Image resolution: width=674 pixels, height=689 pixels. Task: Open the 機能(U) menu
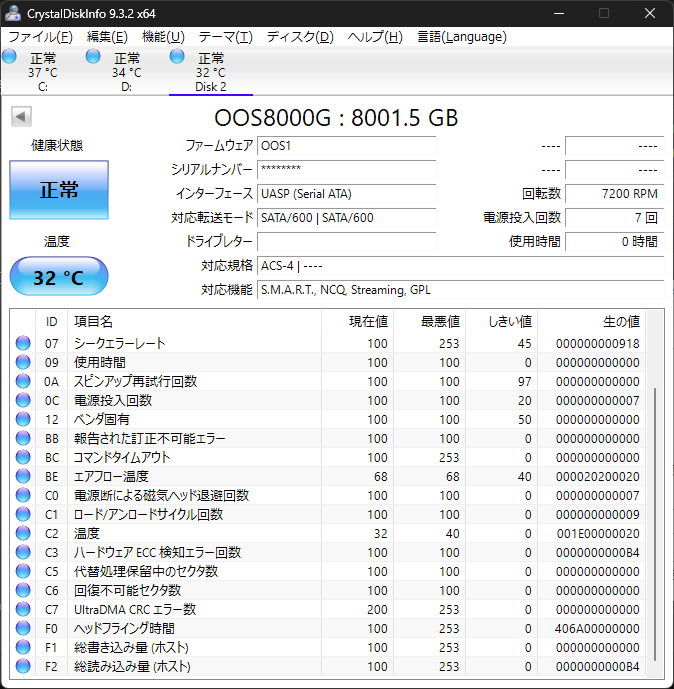tap(163, 37)
